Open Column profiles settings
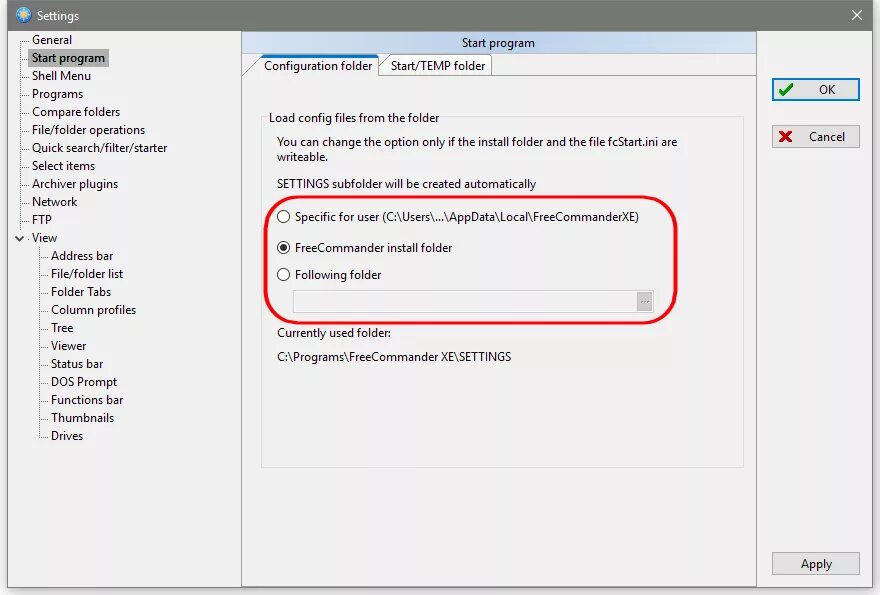880x595 pixels. tap(93, 309)
